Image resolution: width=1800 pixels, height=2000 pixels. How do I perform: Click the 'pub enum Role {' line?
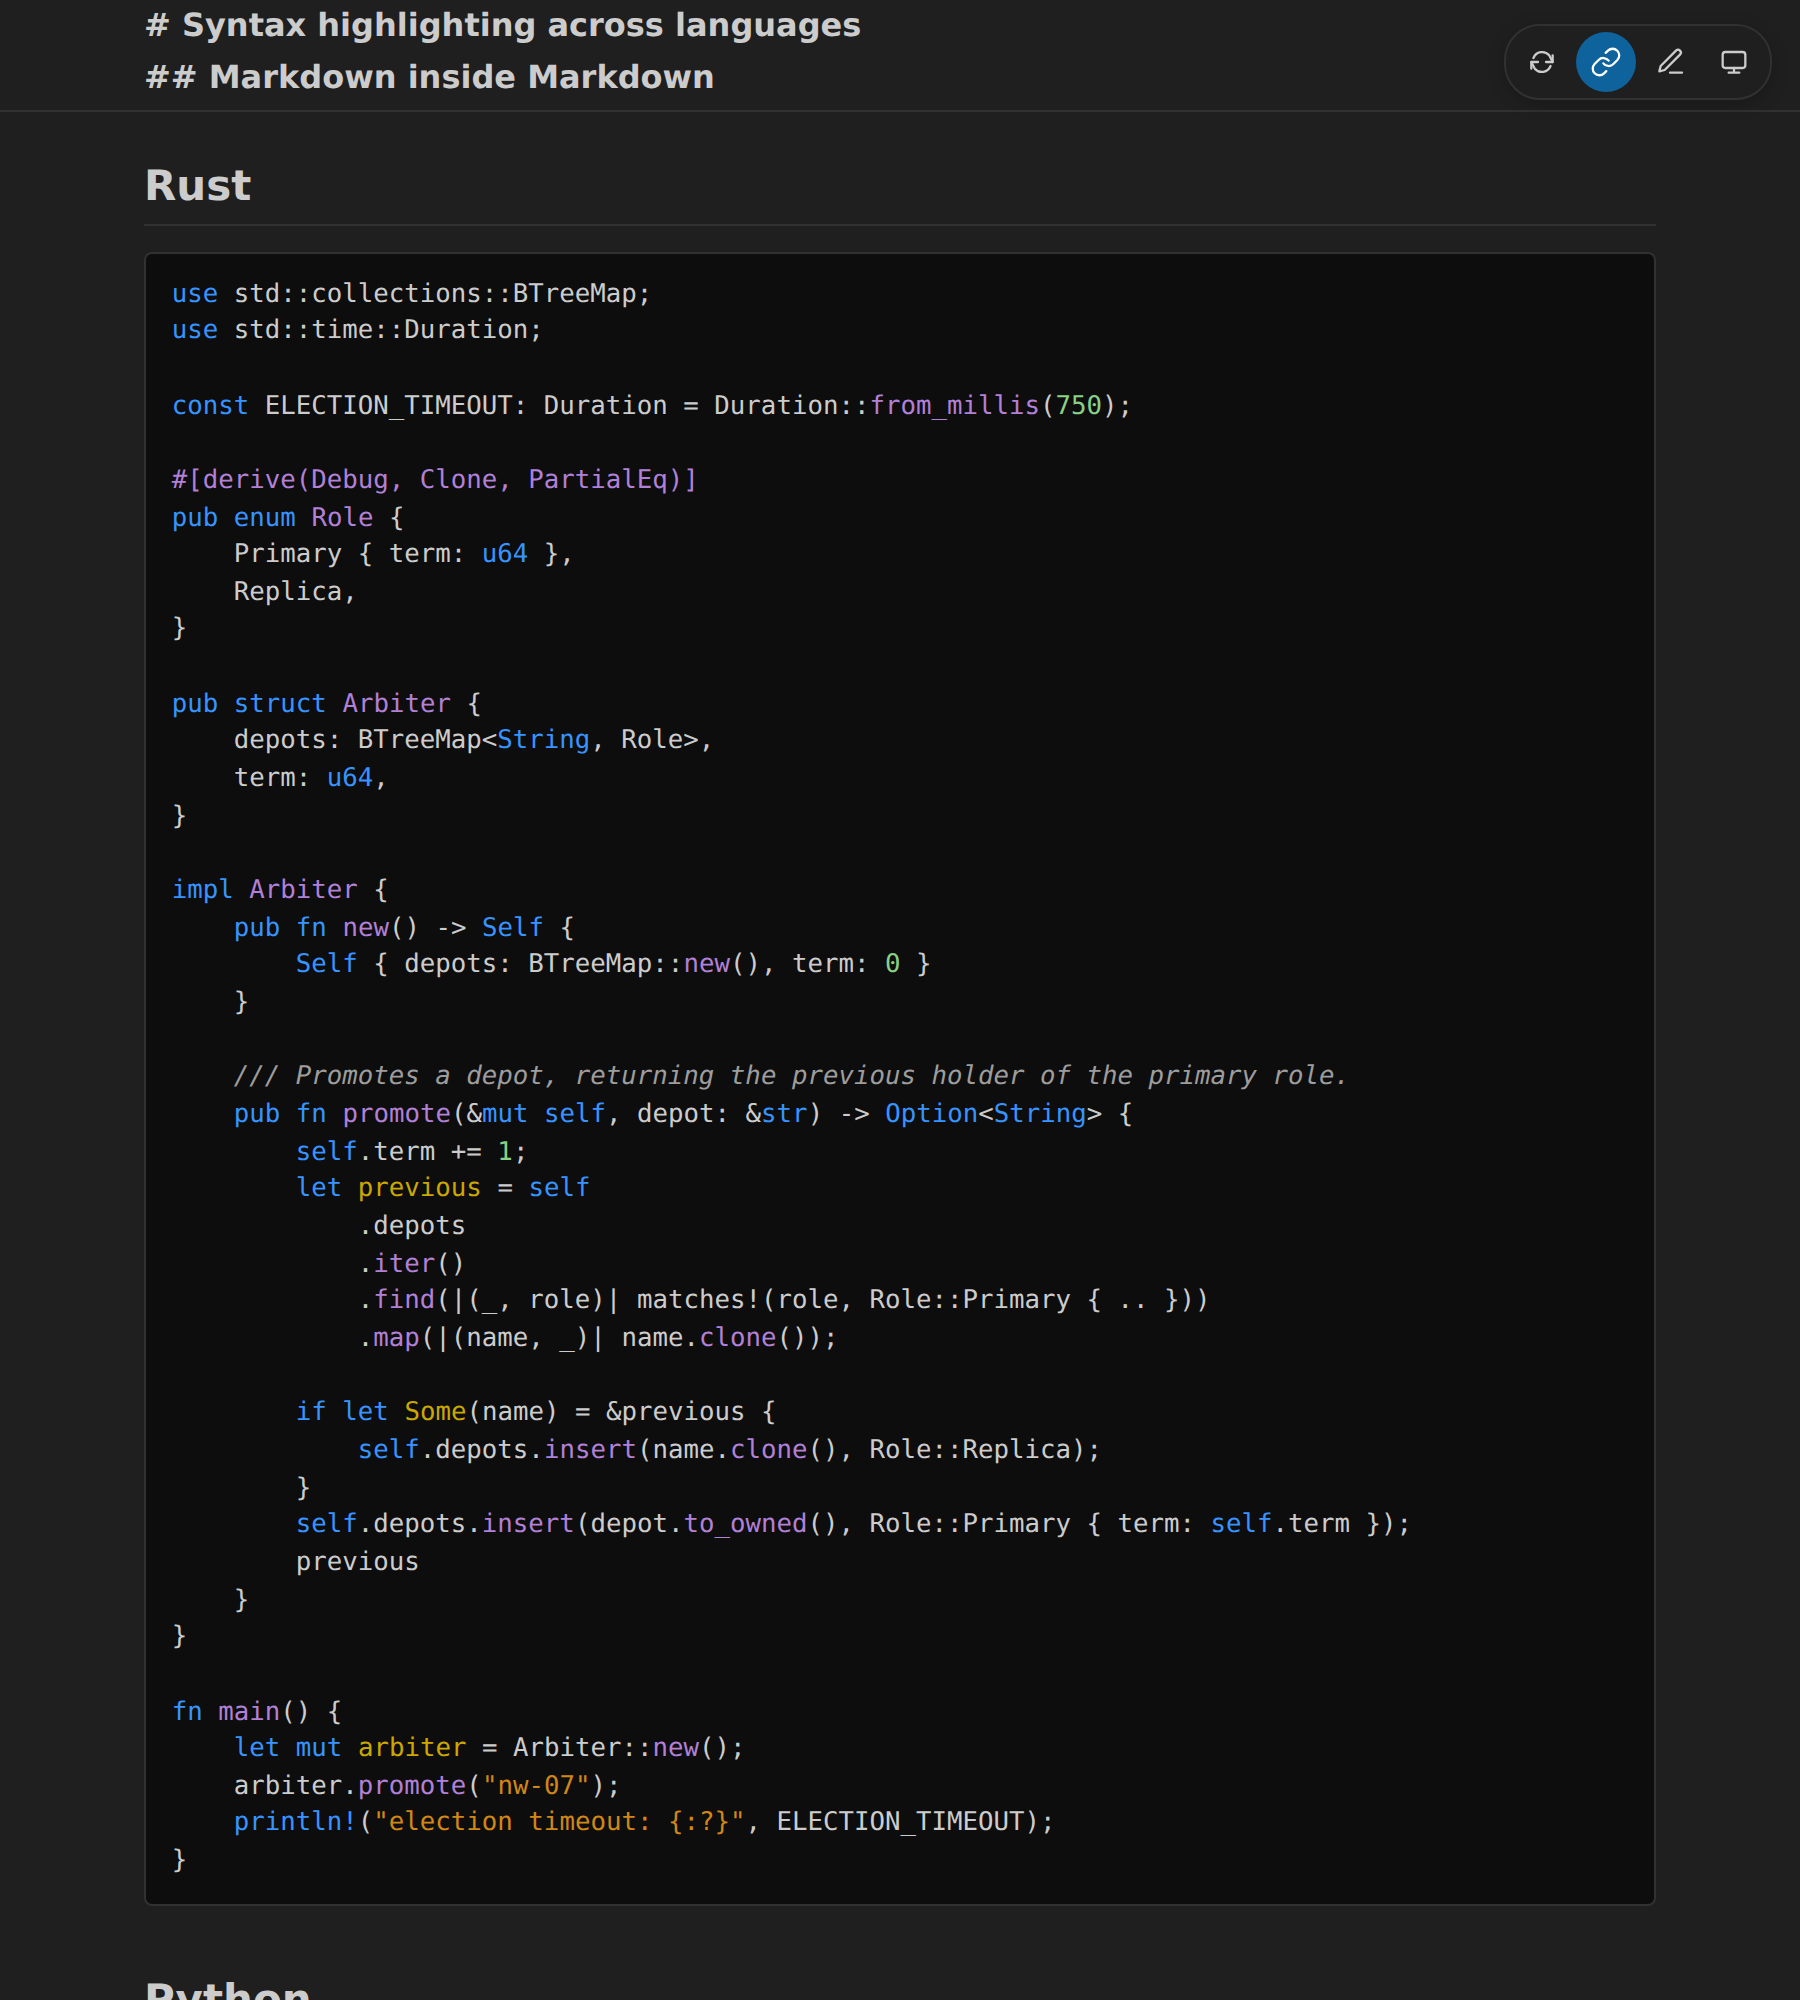pos(288,517)
